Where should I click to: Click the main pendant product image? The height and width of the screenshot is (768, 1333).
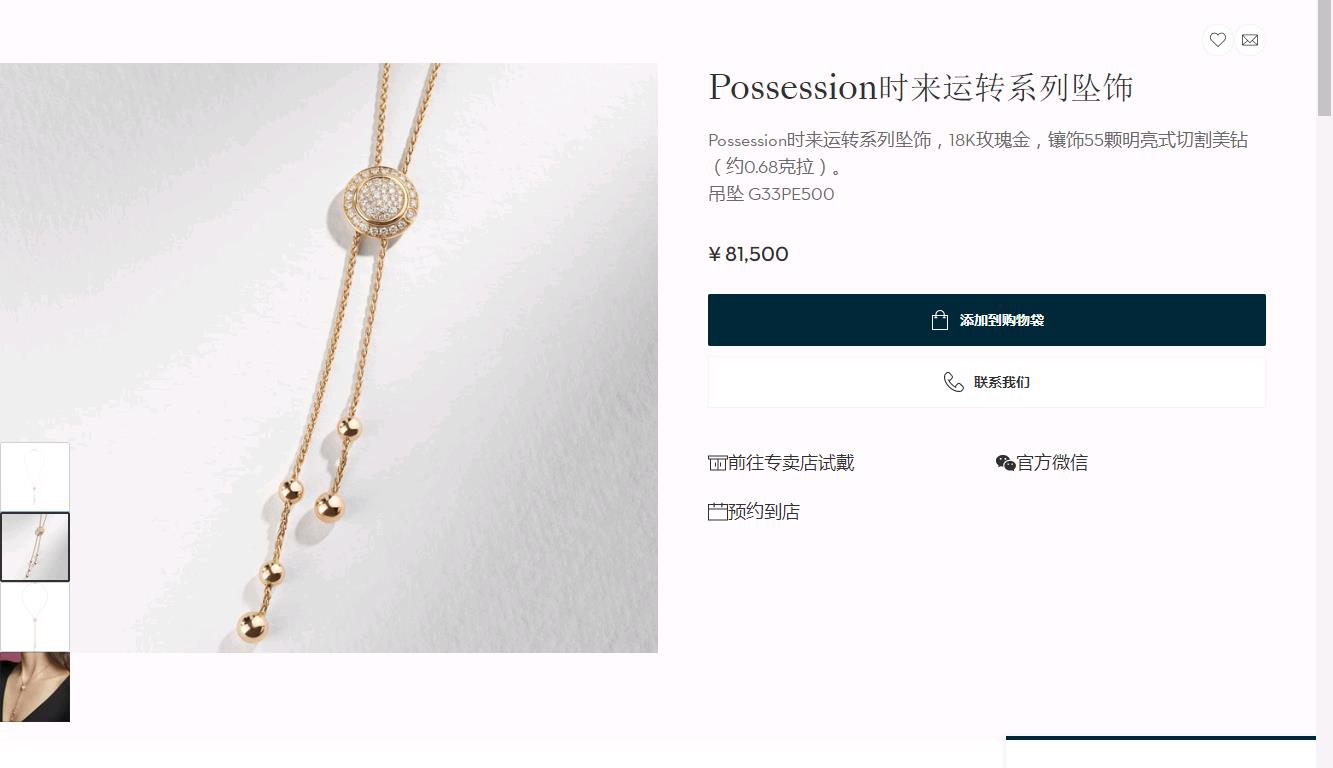(x=329, y=358)
